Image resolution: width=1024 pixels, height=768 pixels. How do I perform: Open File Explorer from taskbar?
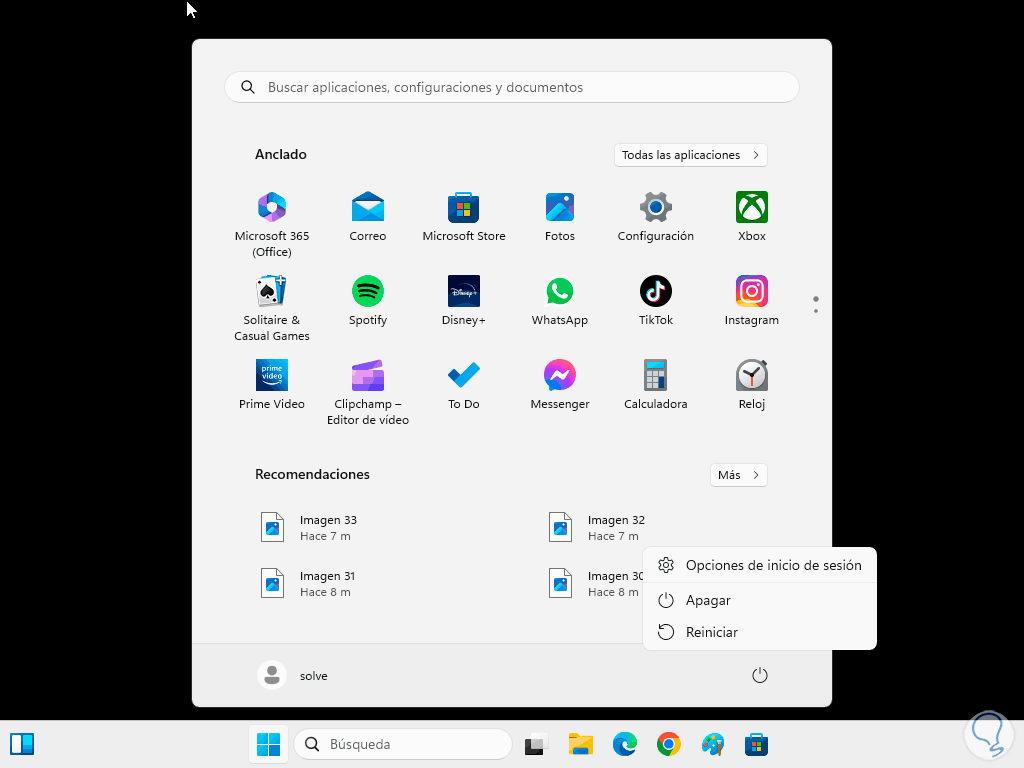pyautogui.click(x=581, y=744)
